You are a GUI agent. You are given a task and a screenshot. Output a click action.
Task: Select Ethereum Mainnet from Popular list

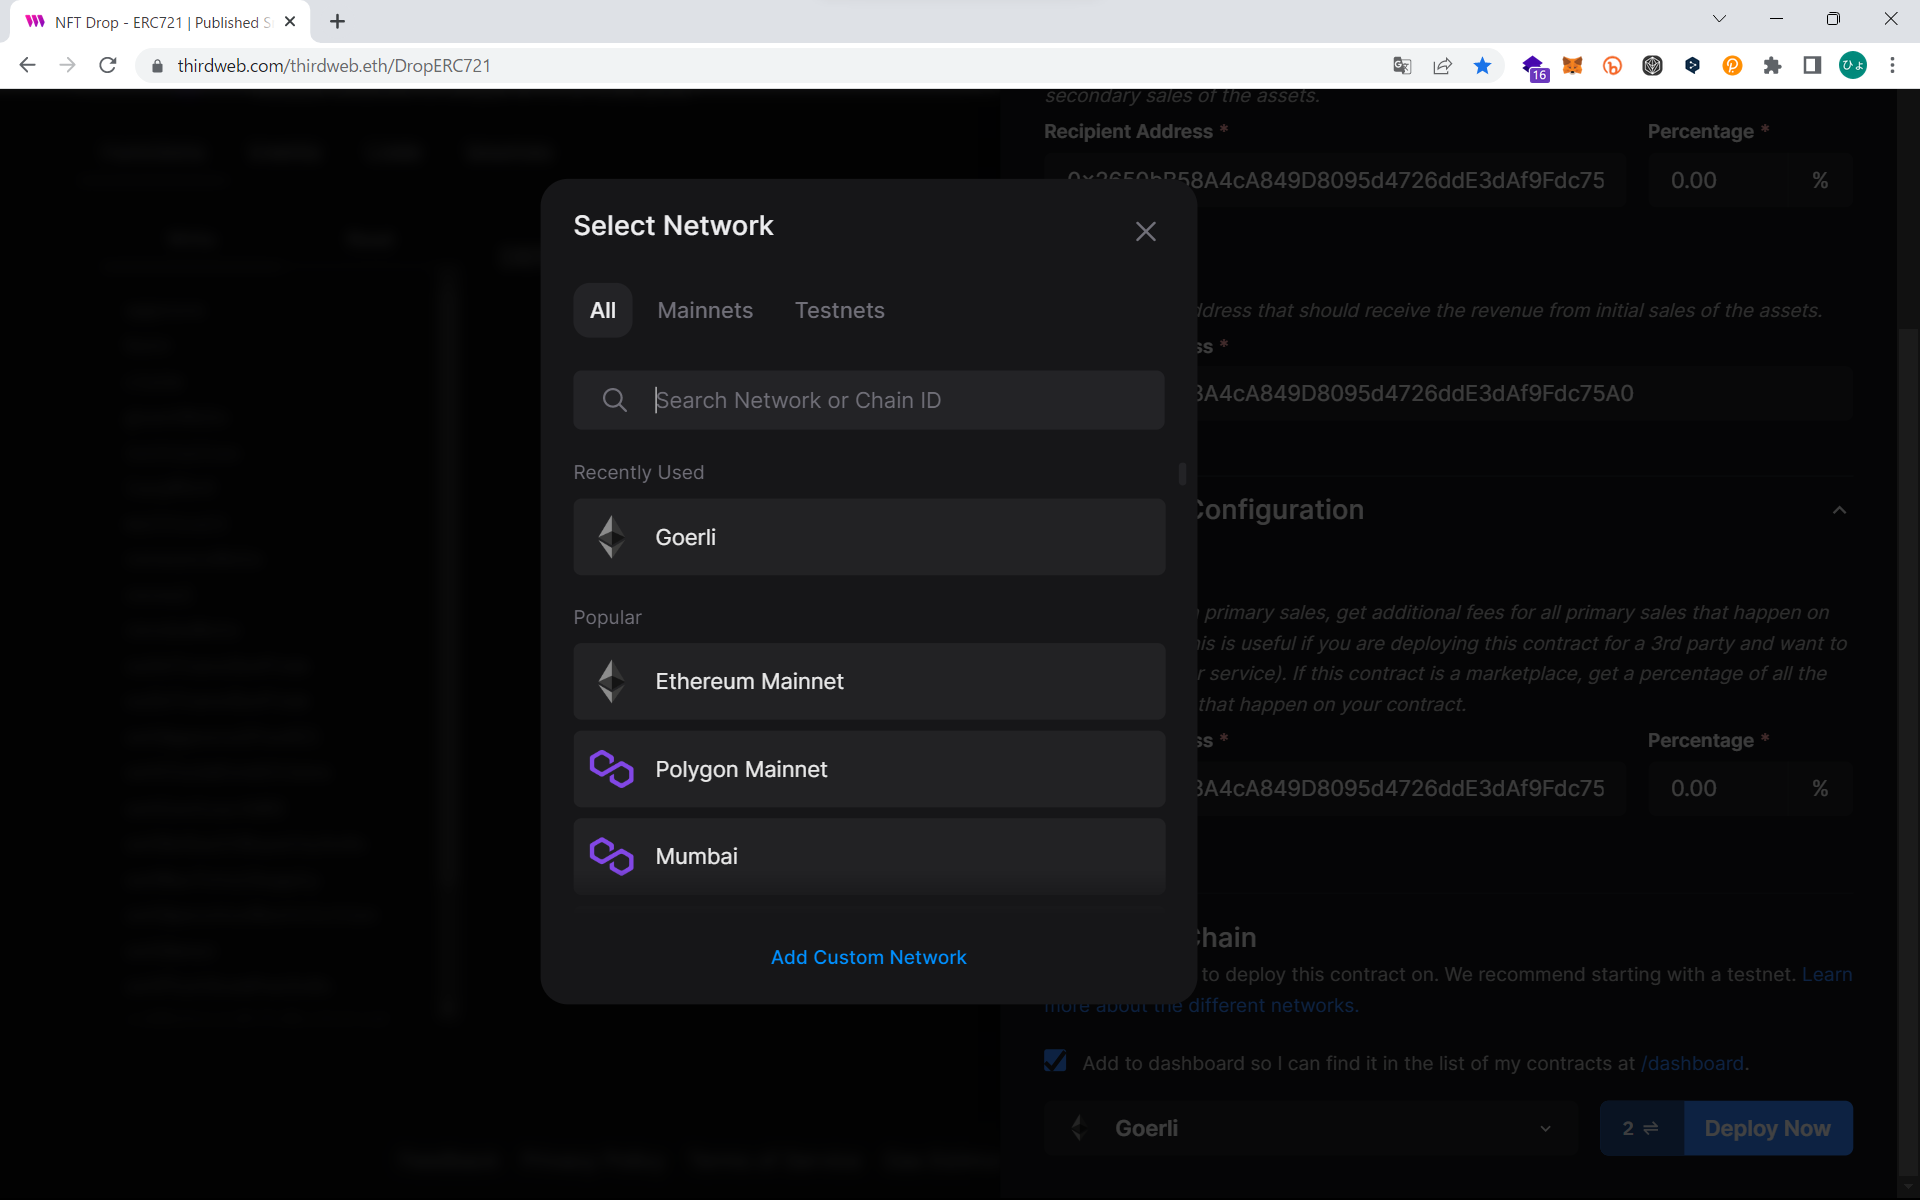(x=869, y=681)
